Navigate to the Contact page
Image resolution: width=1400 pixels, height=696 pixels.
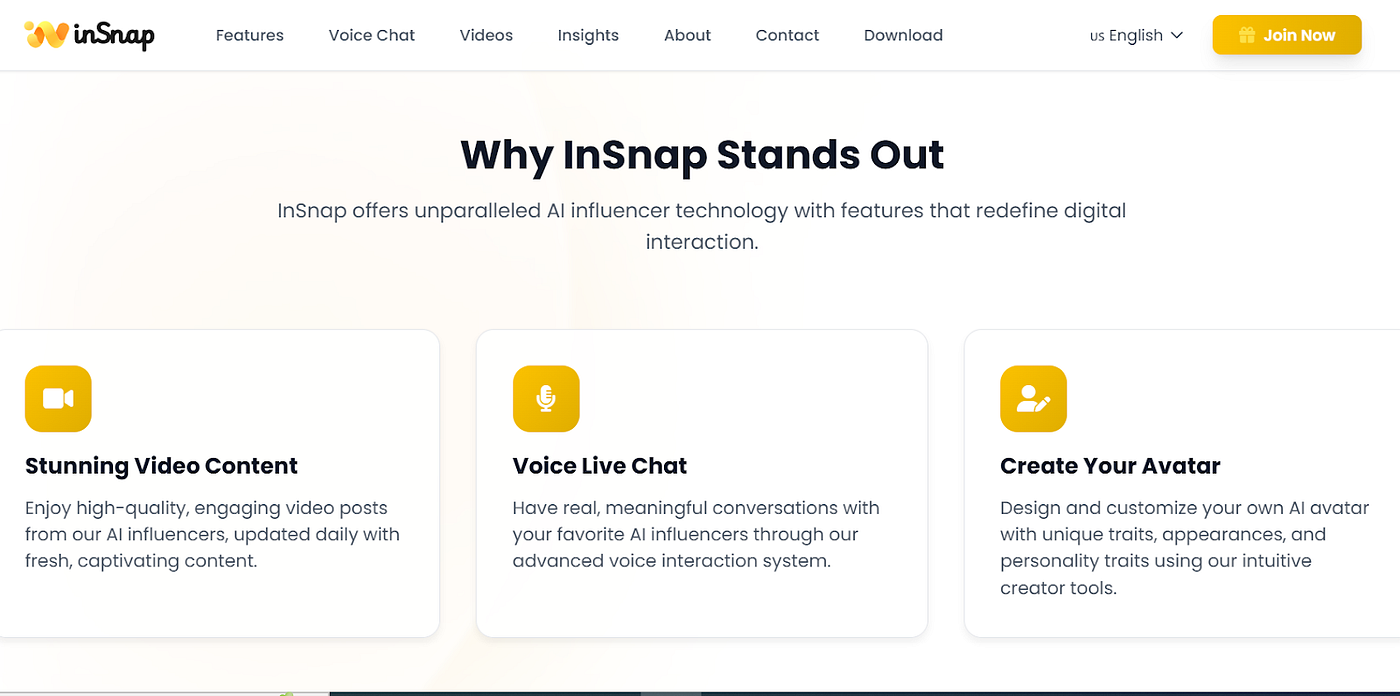click(x=788, y=35)
